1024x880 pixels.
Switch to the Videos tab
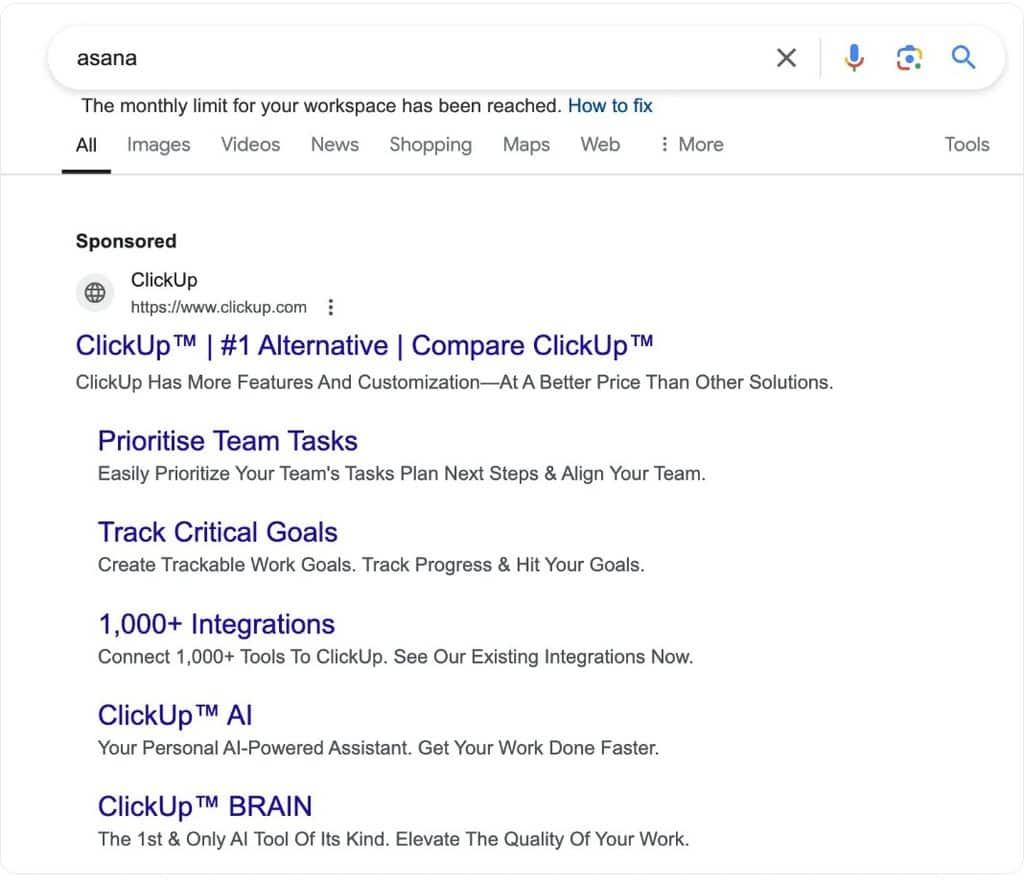pos(250,144)
